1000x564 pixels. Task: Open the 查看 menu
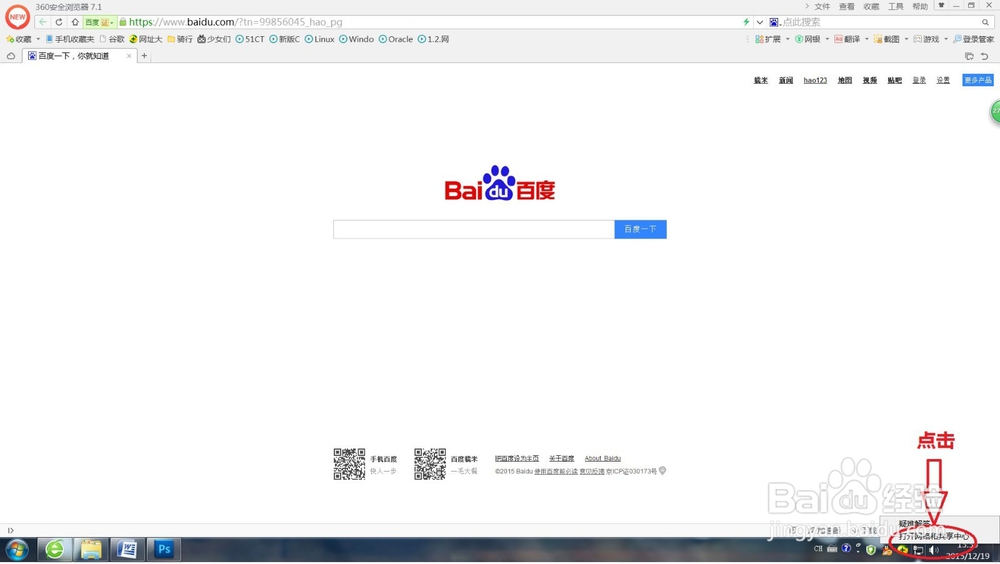[846, 6]
